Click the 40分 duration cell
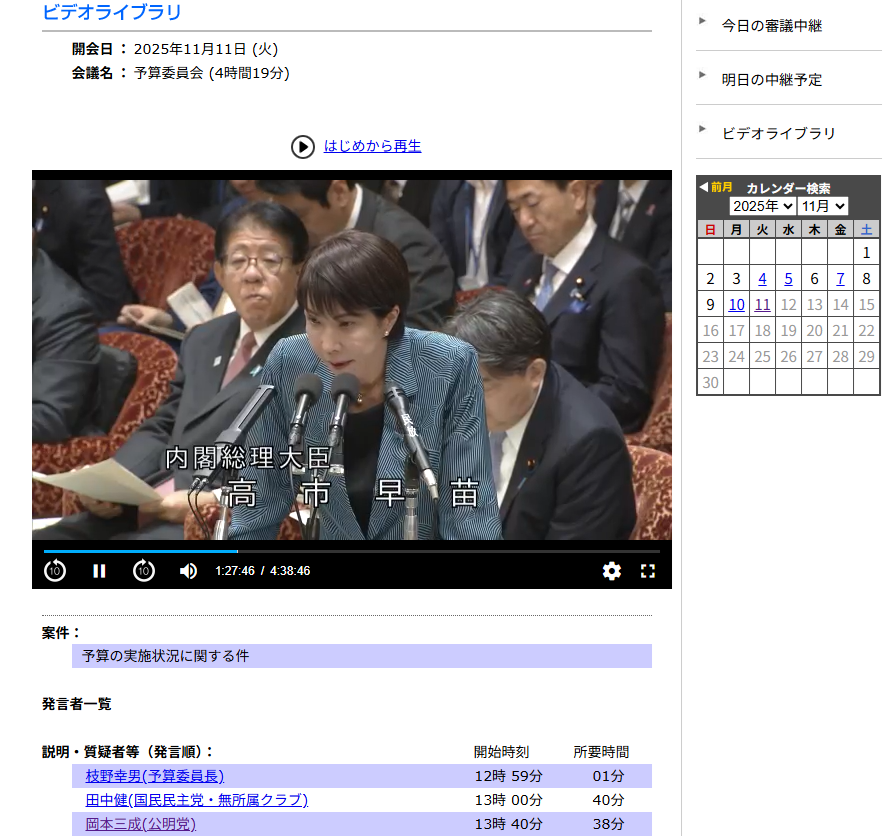The image size is (894, 836). coord(608,800)
